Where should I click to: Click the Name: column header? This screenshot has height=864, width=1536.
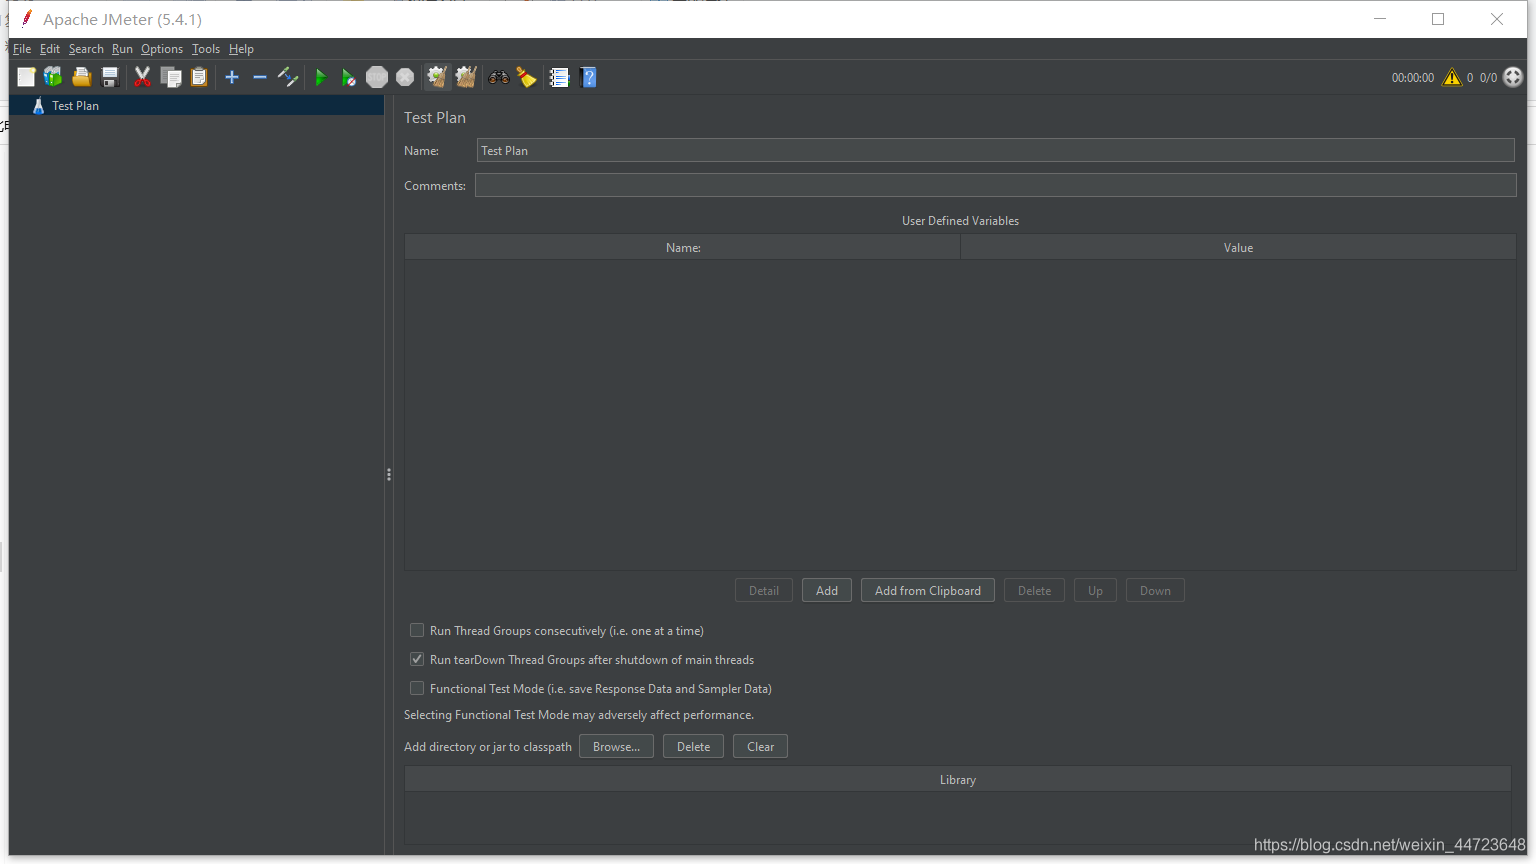pyautogui.click(x=683, y=247)
